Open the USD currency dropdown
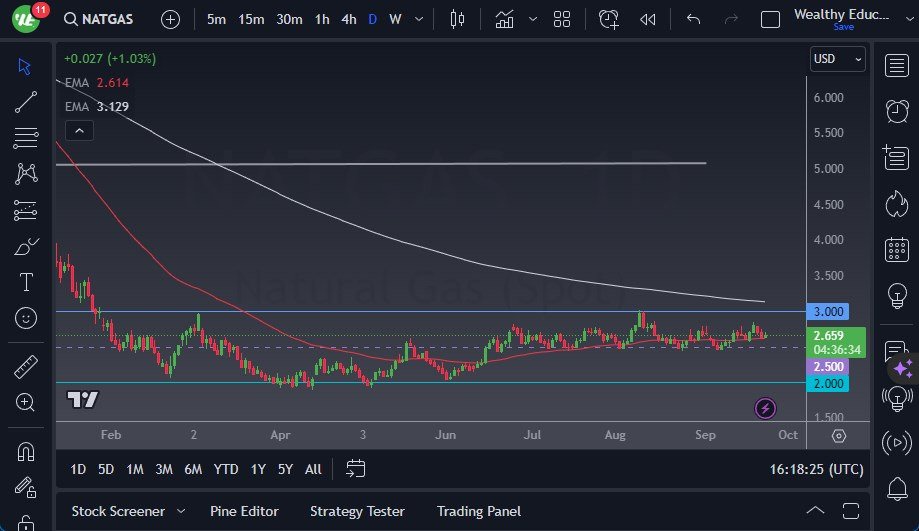This screenshot has width=919, height=531. coord(837,59)
